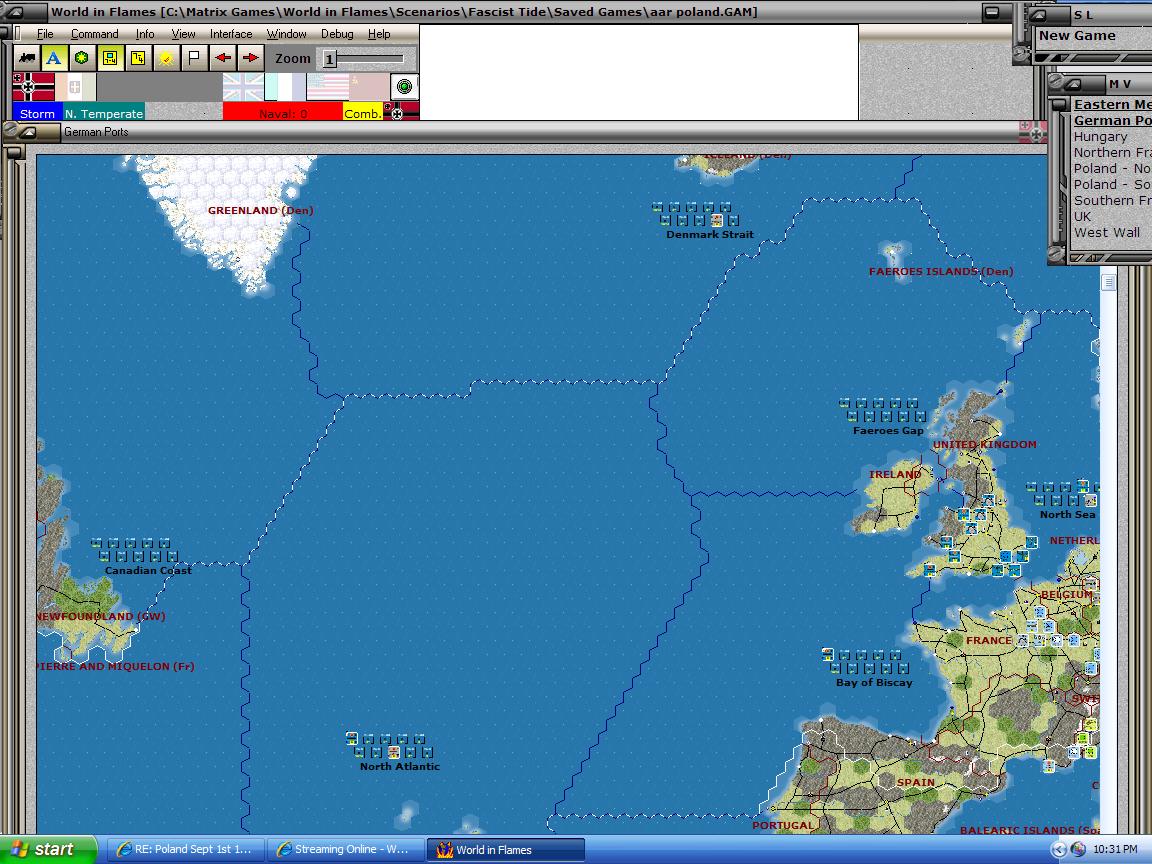
Task: Click the yellow crossed sun toolbar icon
Action: 166,58
